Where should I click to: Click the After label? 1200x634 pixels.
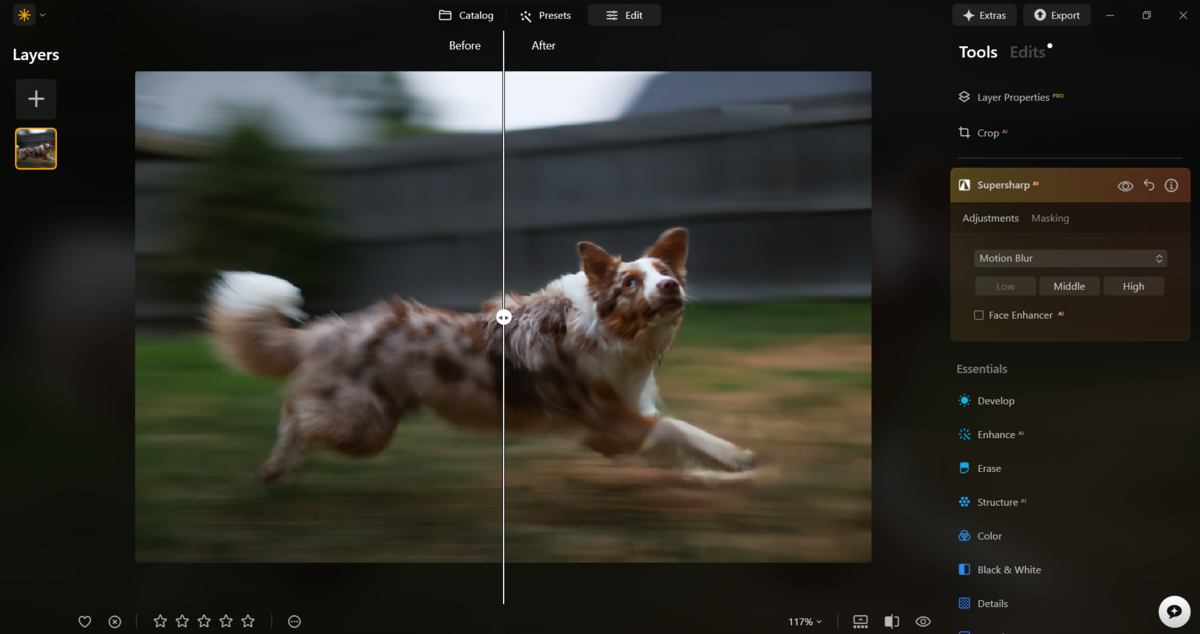[543, 45]
